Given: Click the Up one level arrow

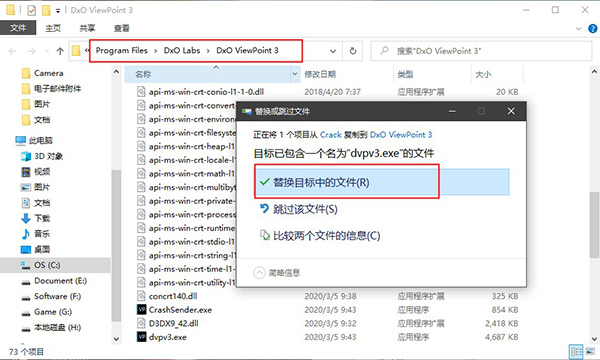Looking at the screenshot, I should 60,51.
